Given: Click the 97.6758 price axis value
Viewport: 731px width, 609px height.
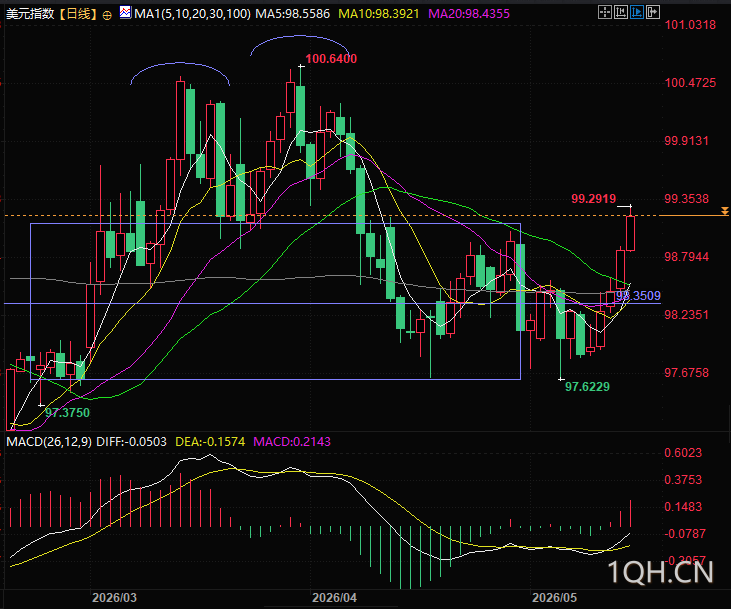Looking at the screenshot, I should tap(686, 373).
